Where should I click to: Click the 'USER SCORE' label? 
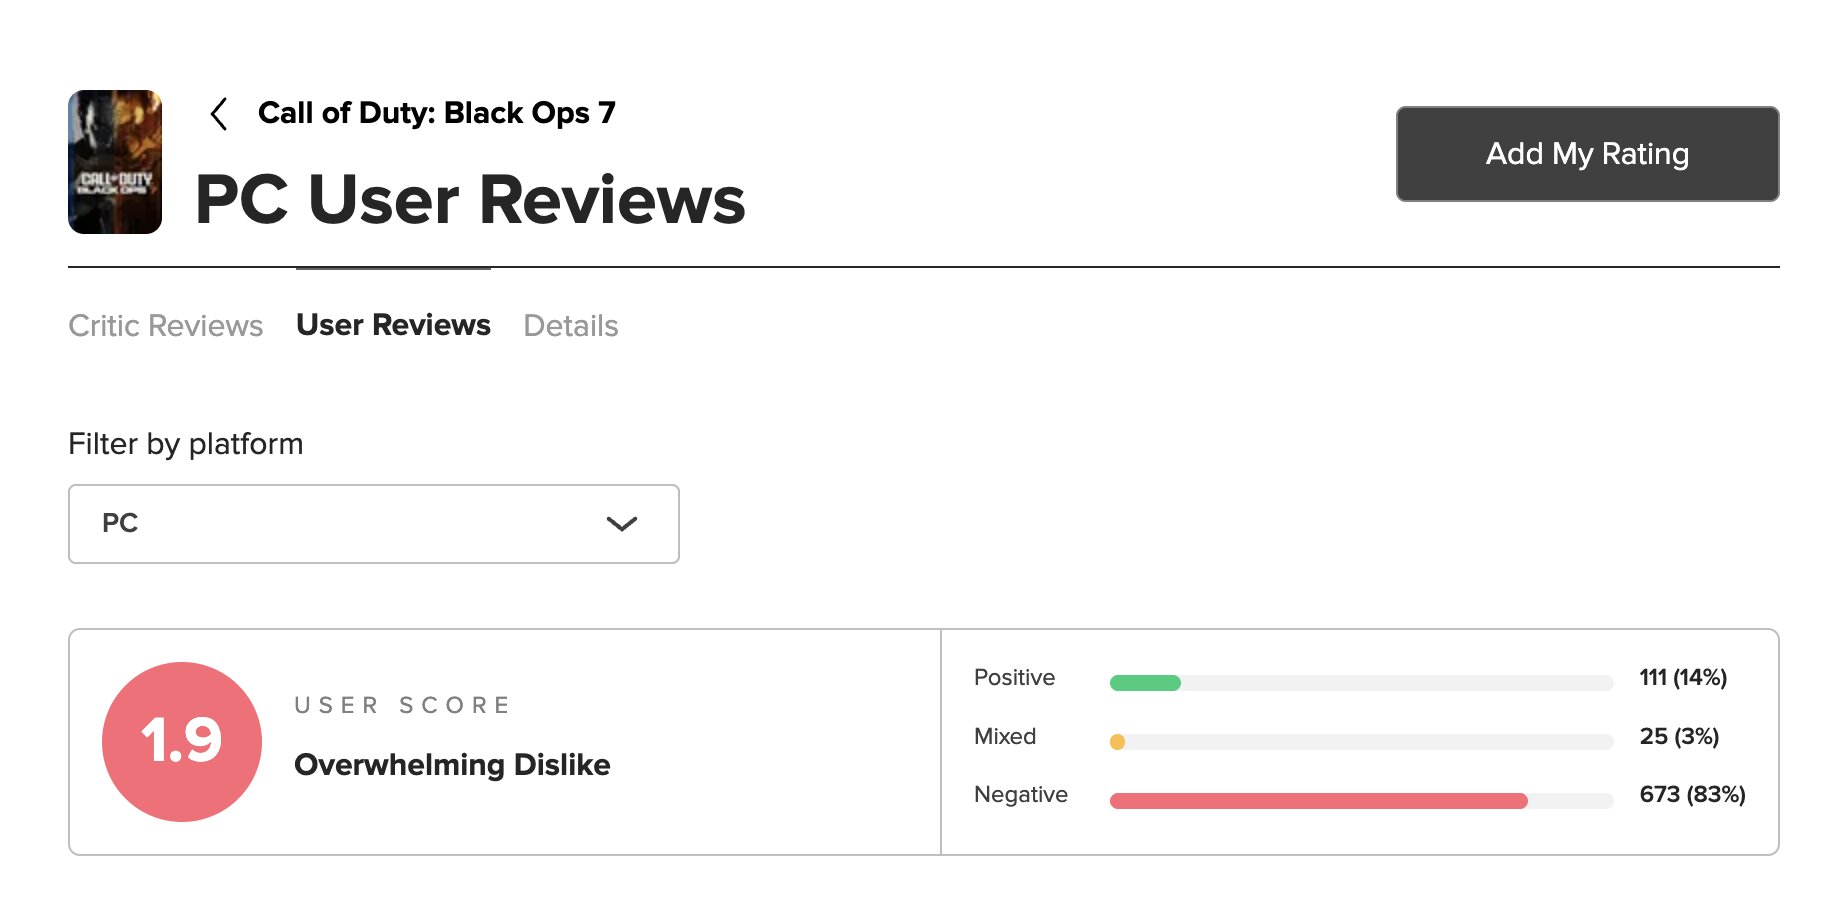(402, 705)
